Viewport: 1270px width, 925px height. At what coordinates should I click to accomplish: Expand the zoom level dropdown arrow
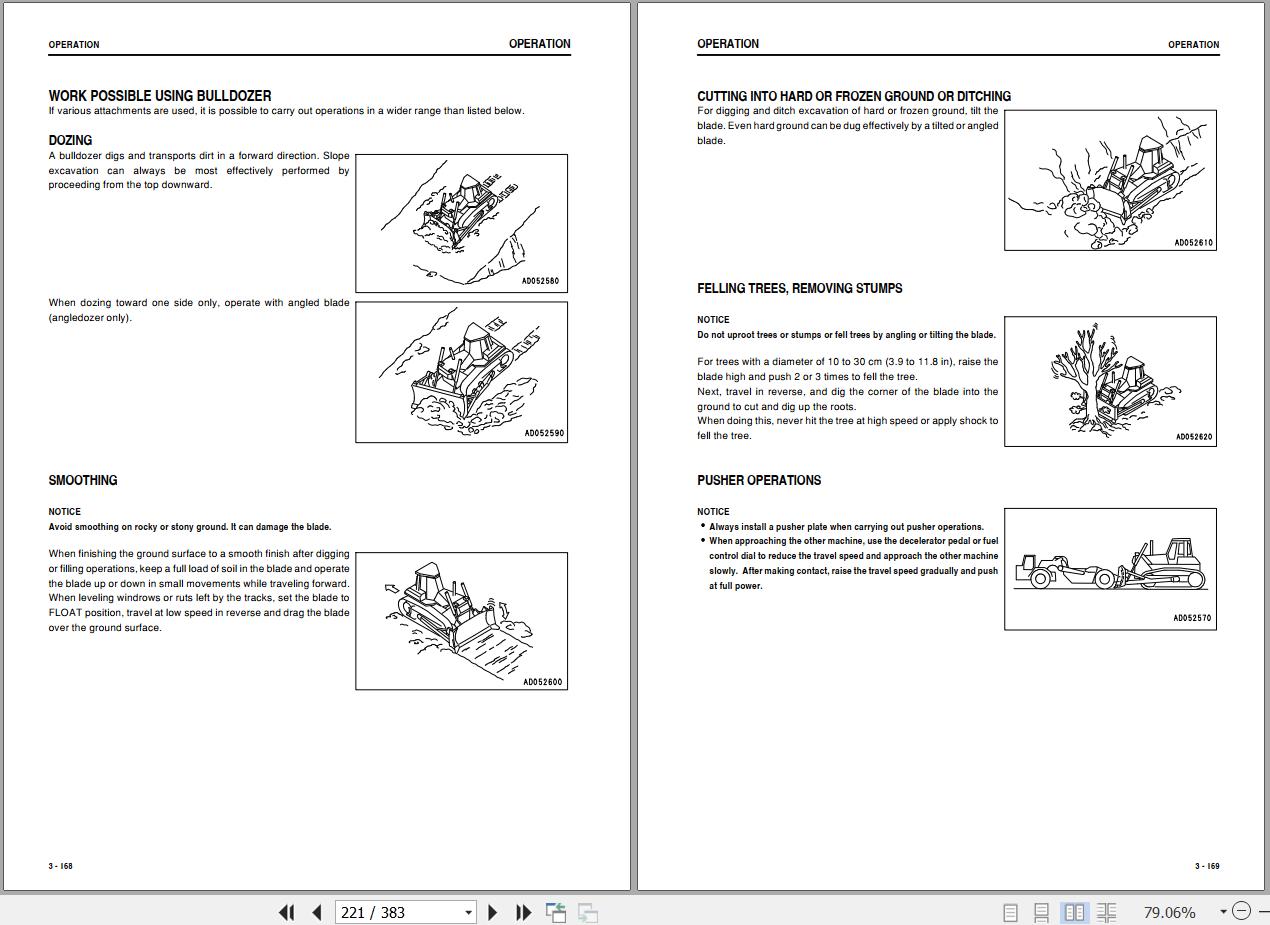click(1222, 912)
